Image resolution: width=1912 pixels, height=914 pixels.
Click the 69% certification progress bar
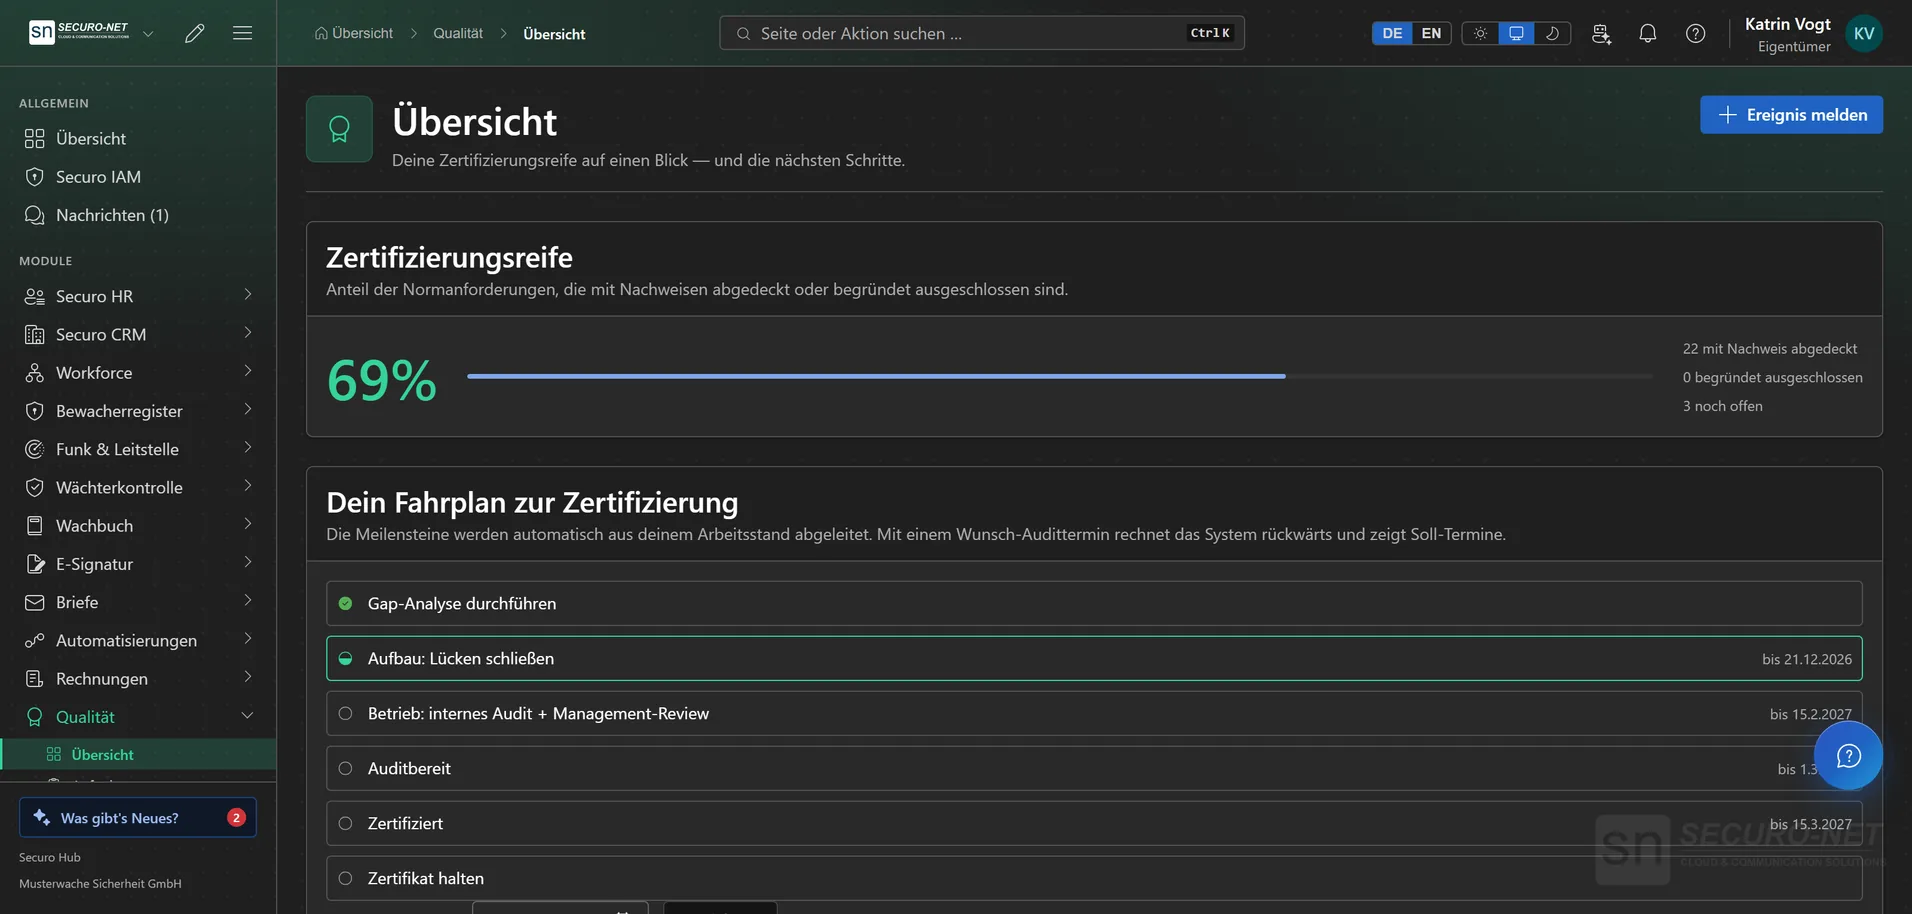click(x=1059, y=376)
